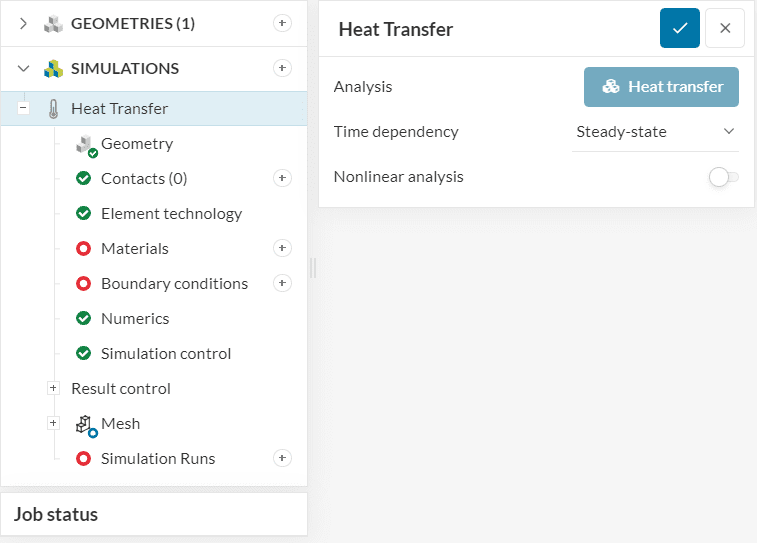The height and width of the screenshot is (543, 757).
Task: Add a new simulation with plus icon
Action: [x=282, y=68]
